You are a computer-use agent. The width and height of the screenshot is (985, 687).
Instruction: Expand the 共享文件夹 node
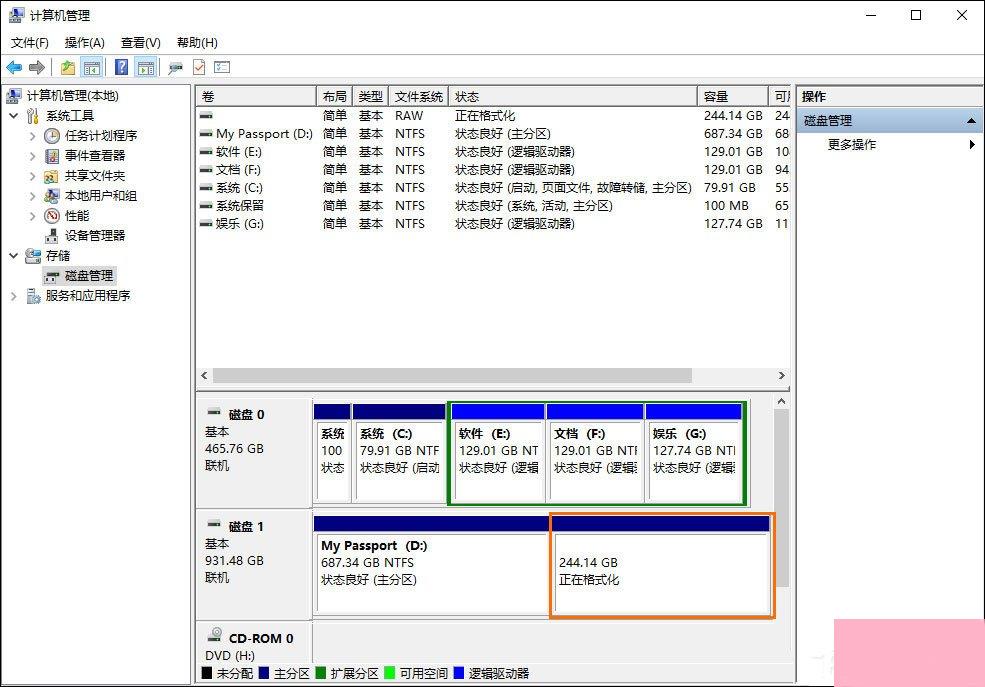coord(33,176)
